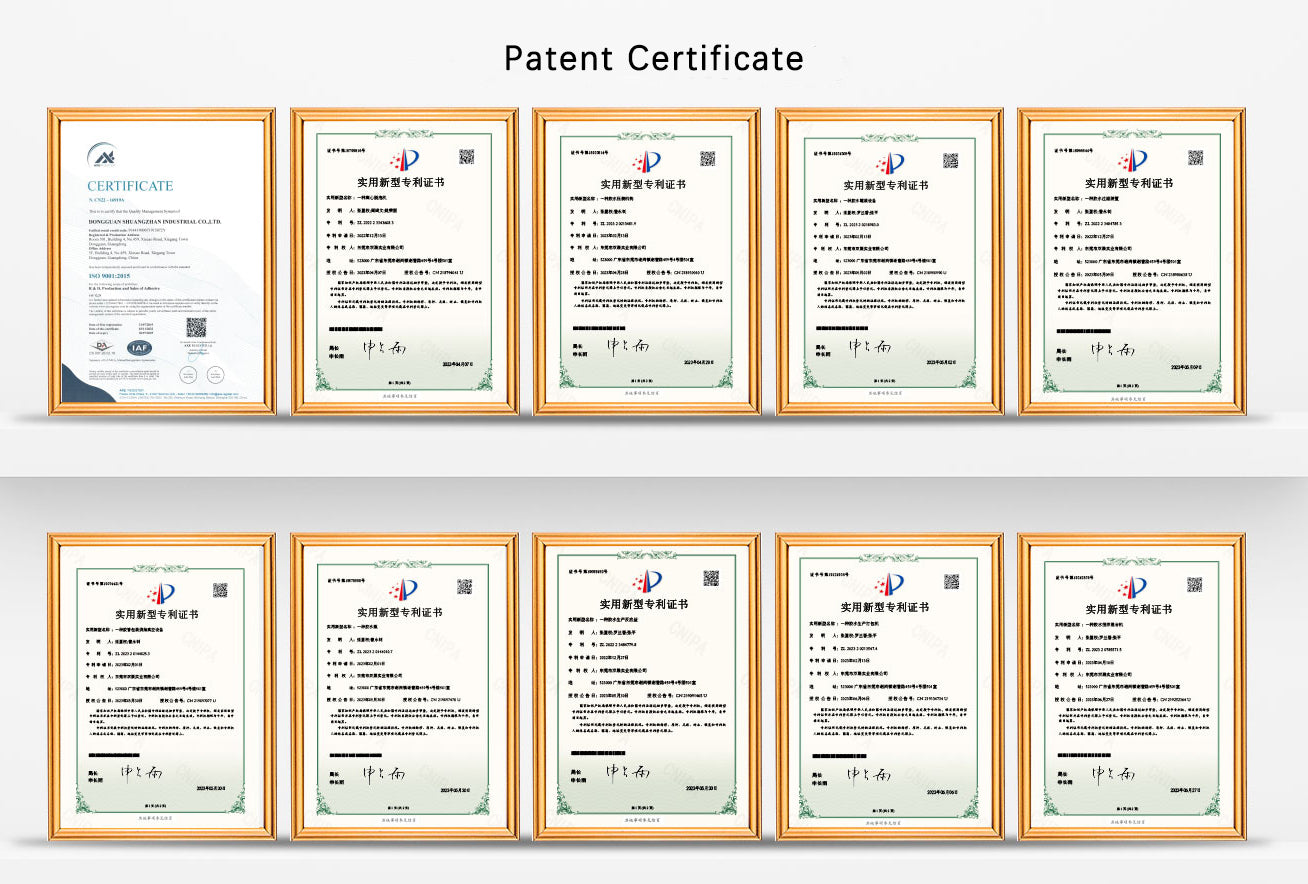Click QR code on bottom row's last certificate

point(1196,582)
